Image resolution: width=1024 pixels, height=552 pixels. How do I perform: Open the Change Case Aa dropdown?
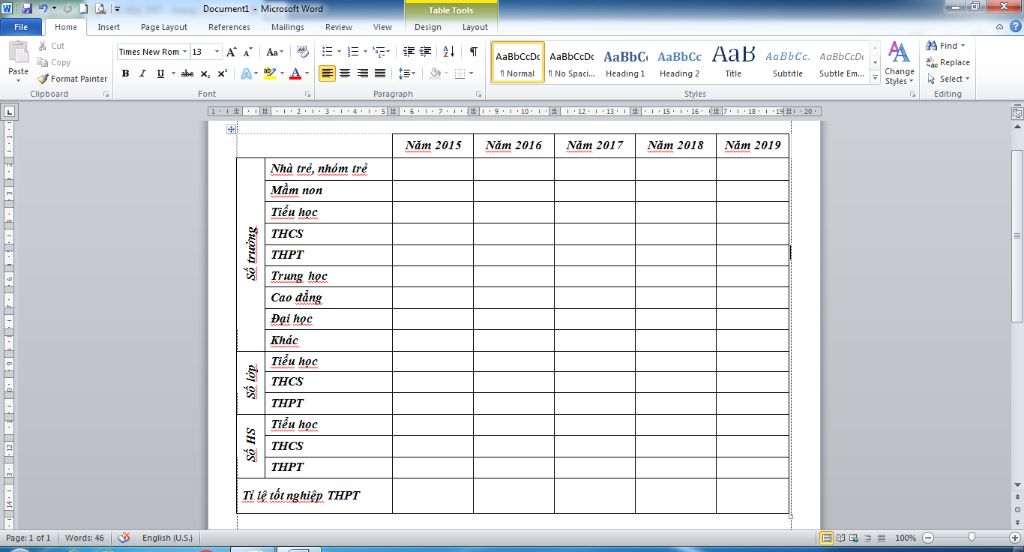[274, 52]
